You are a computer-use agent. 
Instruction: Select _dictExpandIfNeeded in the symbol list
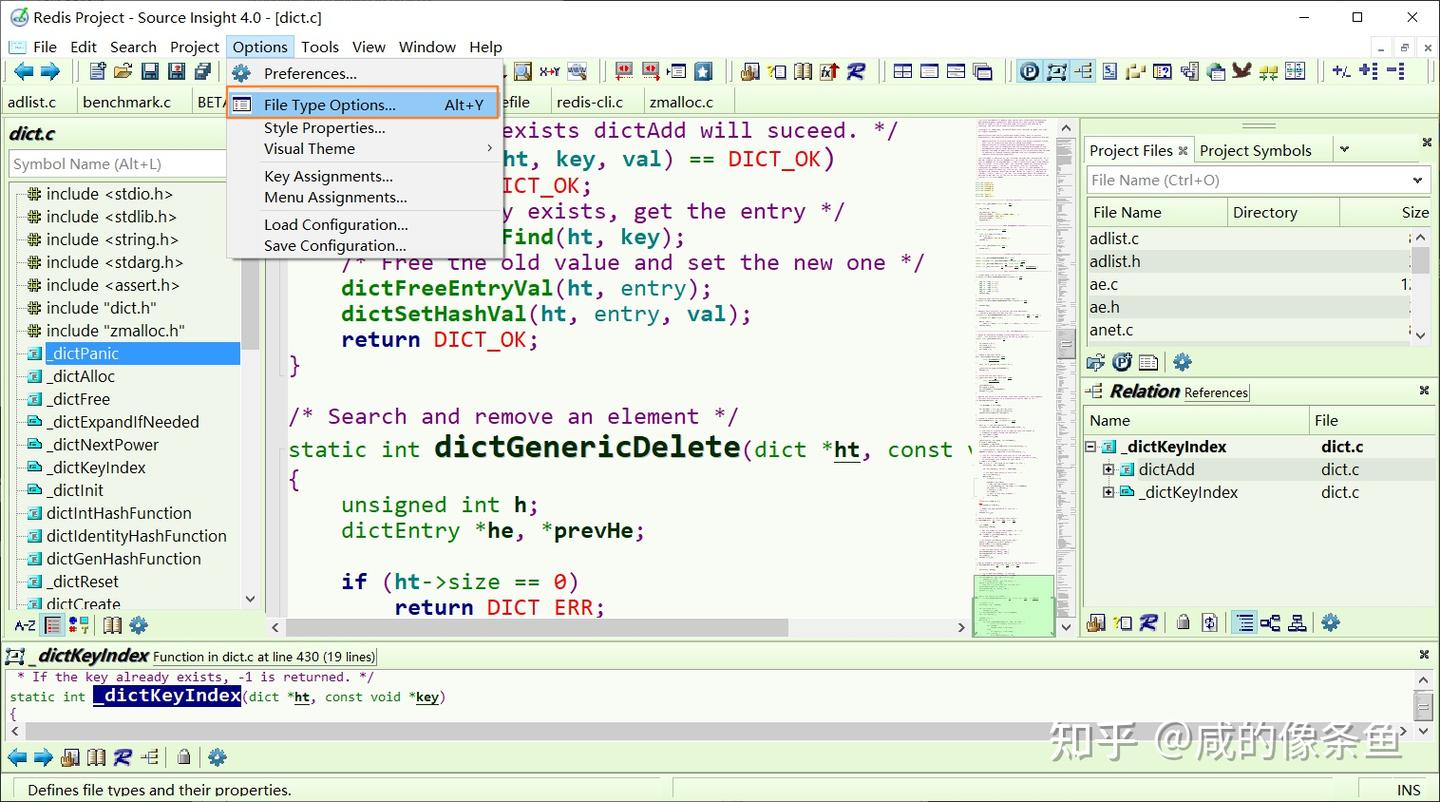click(x=122, y=422)
